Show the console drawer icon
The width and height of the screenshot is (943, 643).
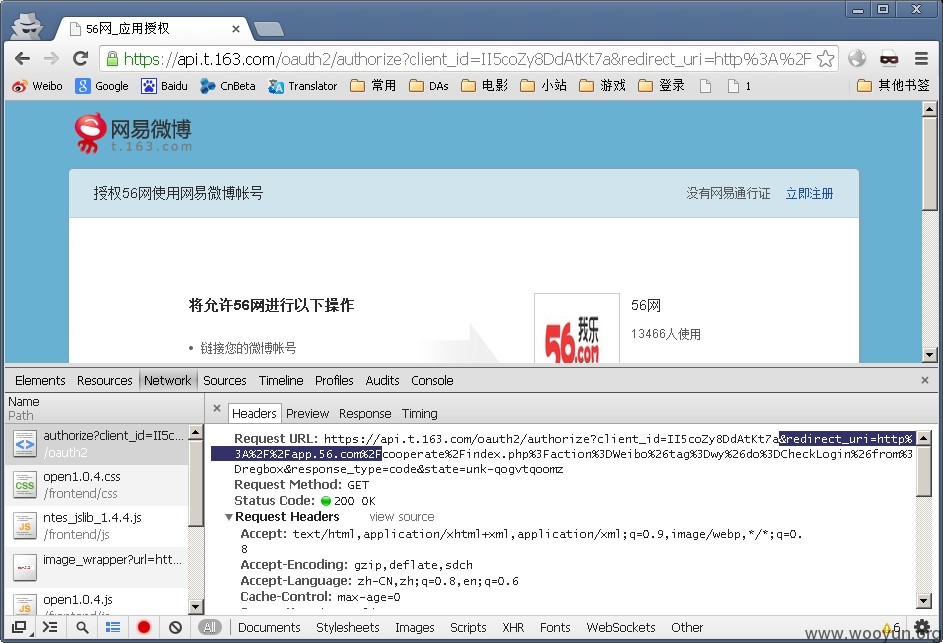pyautogui.click(x=50, y=627)
